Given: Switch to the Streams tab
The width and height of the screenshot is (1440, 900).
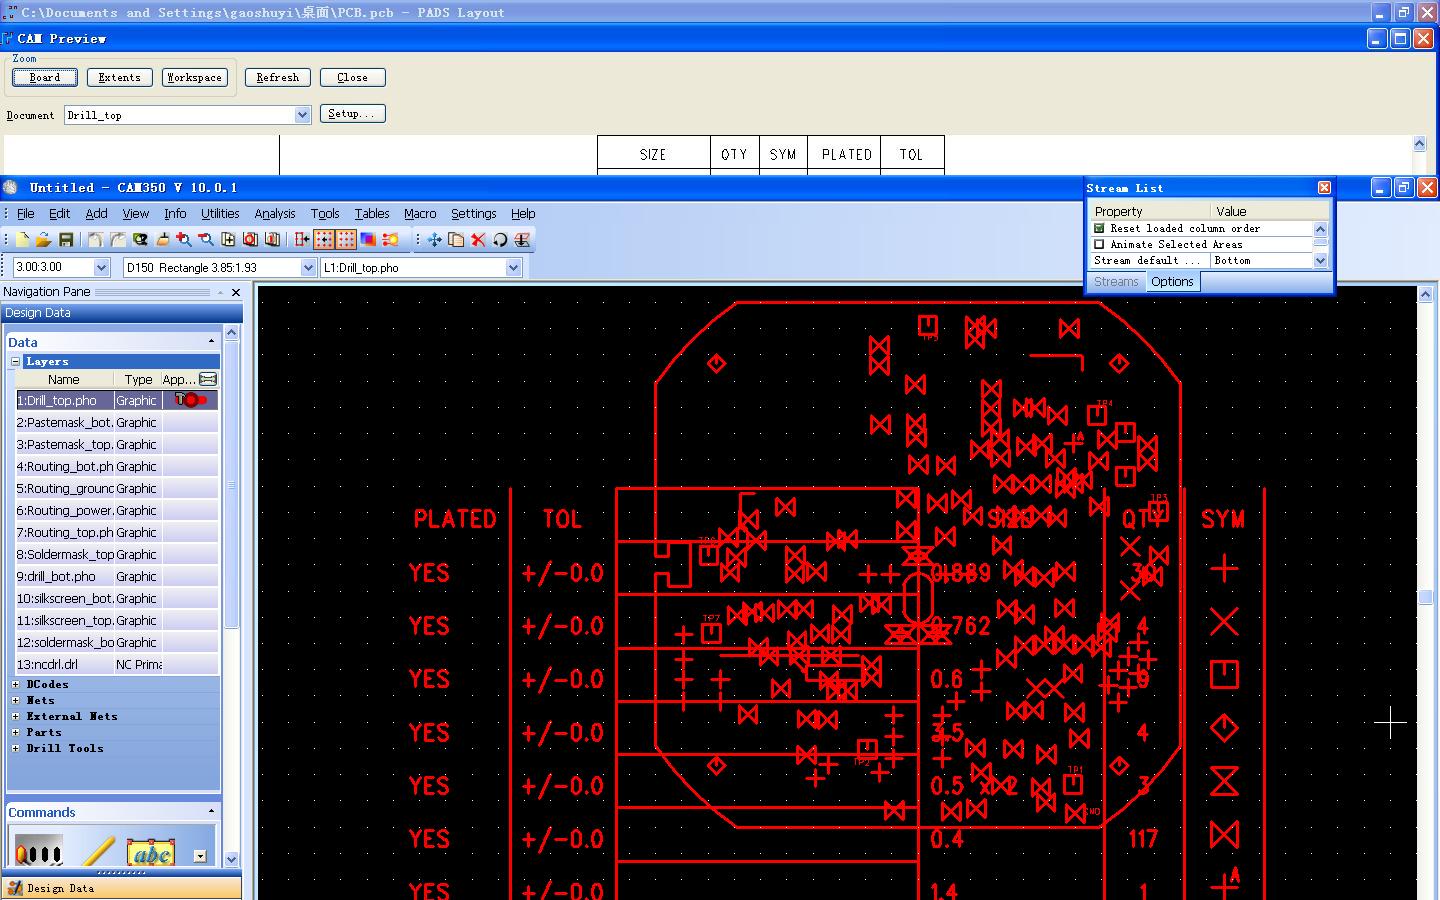Looking at the screenshot, I should [1116, 282].
